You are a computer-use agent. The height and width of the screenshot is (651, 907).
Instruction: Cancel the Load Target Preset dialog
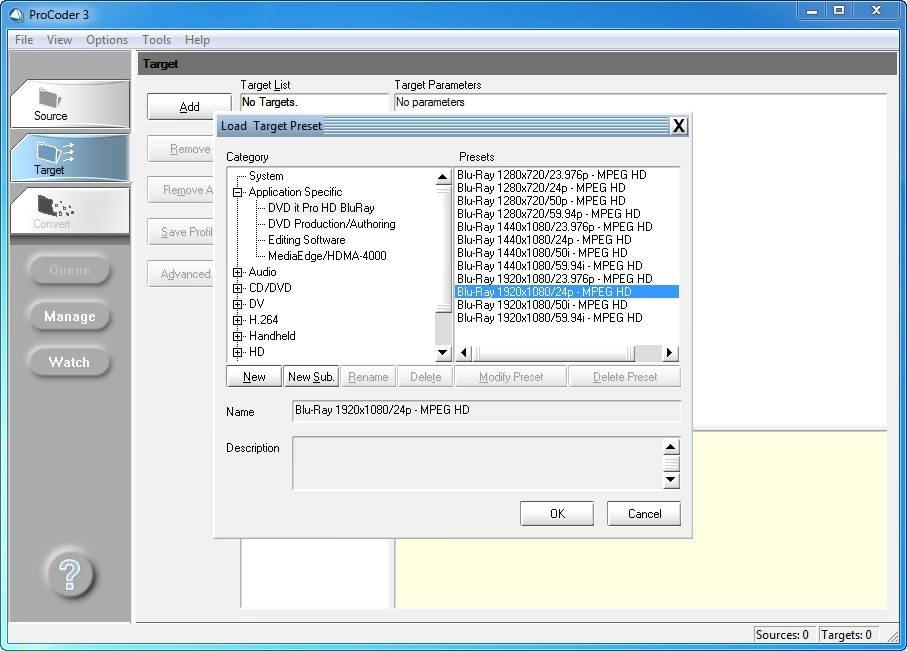click(644, 514)
